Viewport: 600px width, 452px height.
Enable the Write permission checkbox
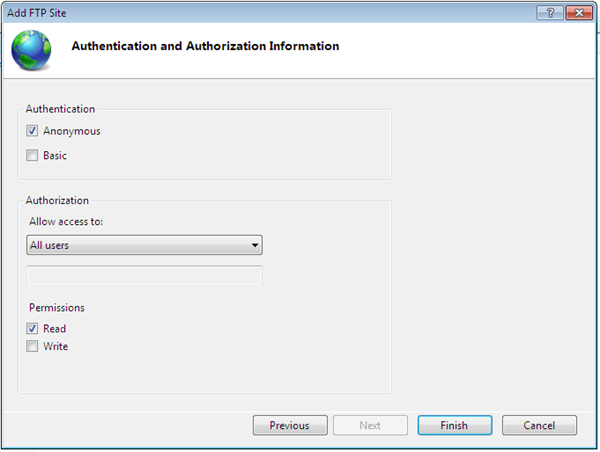tap(33, 347)
